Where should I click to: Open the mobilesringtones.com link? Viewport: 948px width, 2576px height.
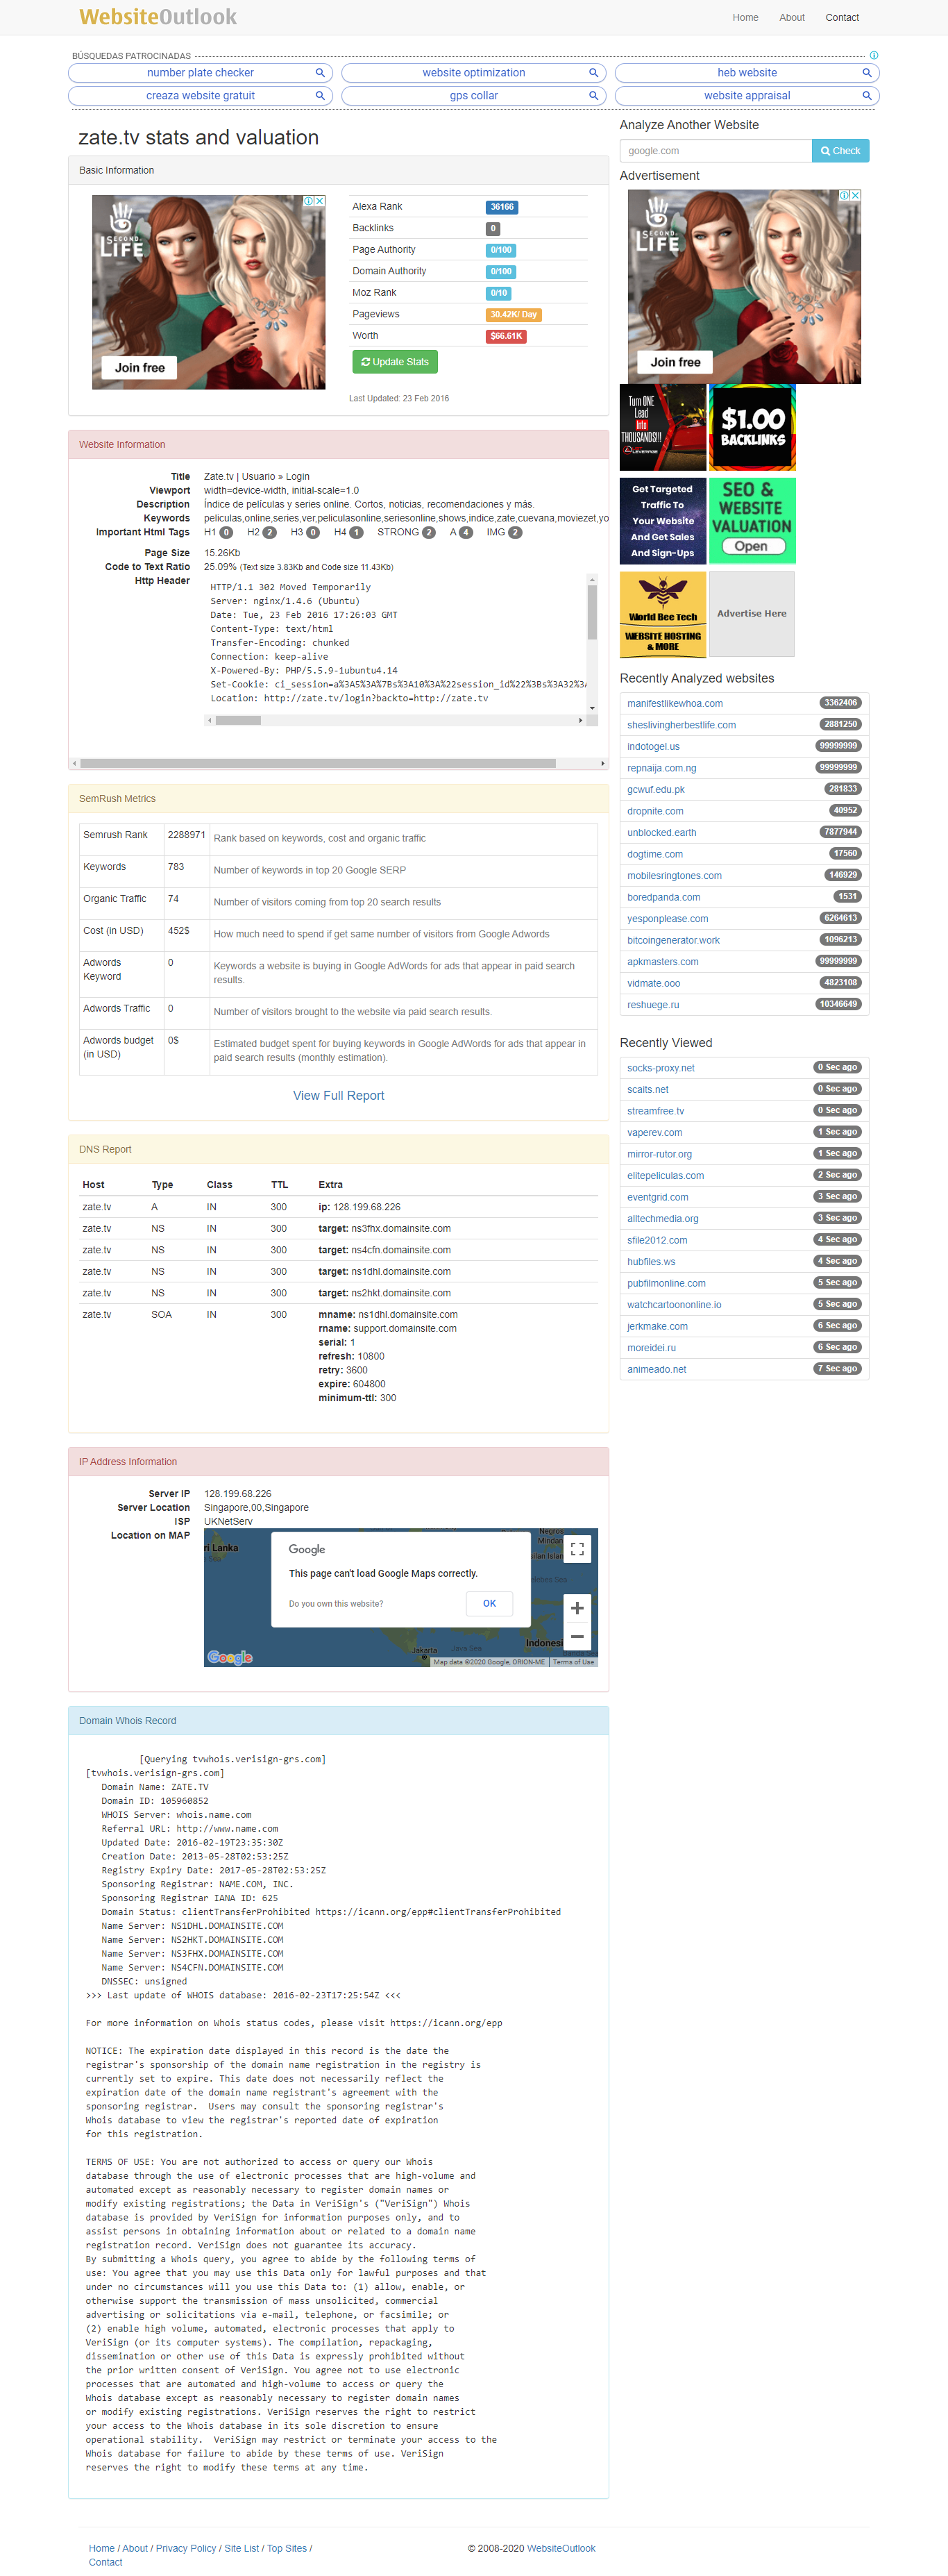point(674,876)
